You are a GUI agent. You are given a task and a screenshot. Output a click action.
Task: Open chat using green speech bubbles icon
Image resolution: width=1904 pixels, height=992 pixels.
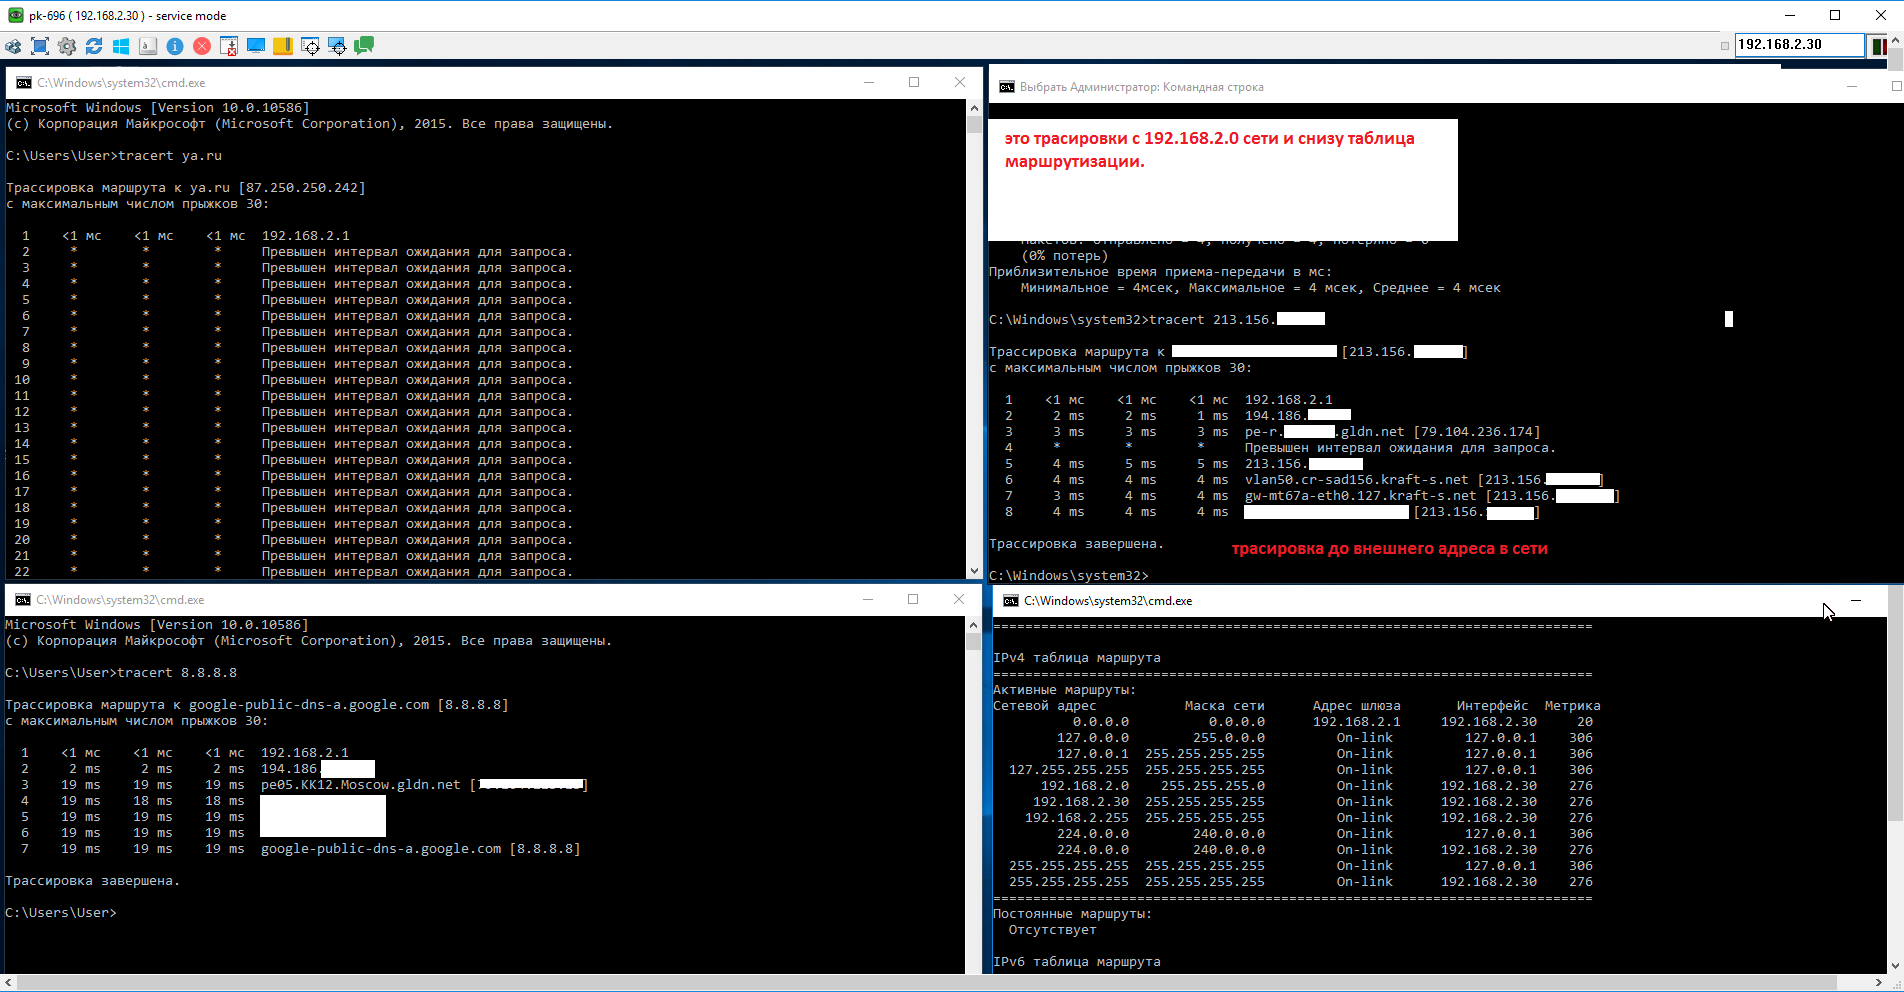click(364, 46)
